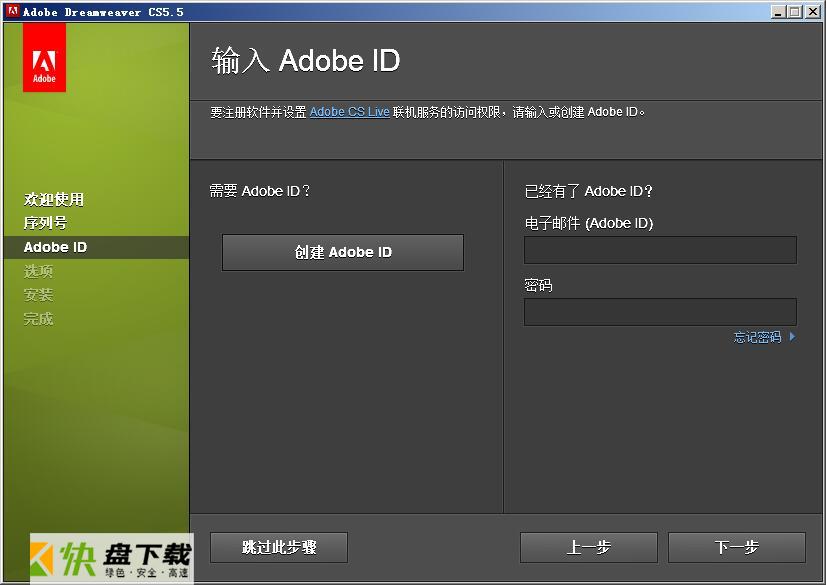826x585 pixels.
Task: Select the 完成 step in the sidebar
Action: [38, 319]
